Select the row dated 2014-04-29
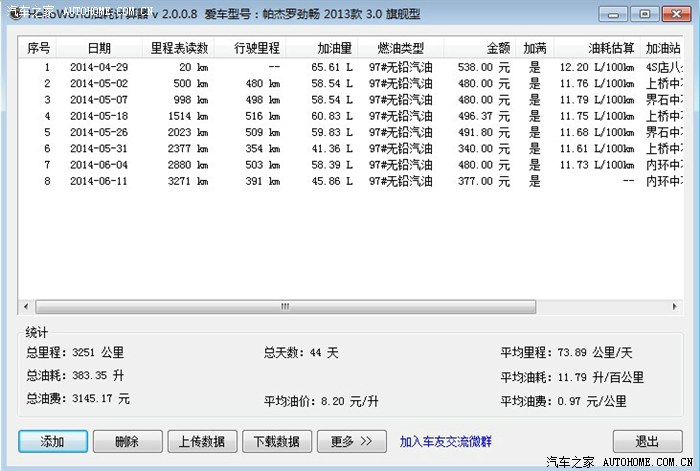The width and height of the screenshot is (700, 471). coord(99,67)
